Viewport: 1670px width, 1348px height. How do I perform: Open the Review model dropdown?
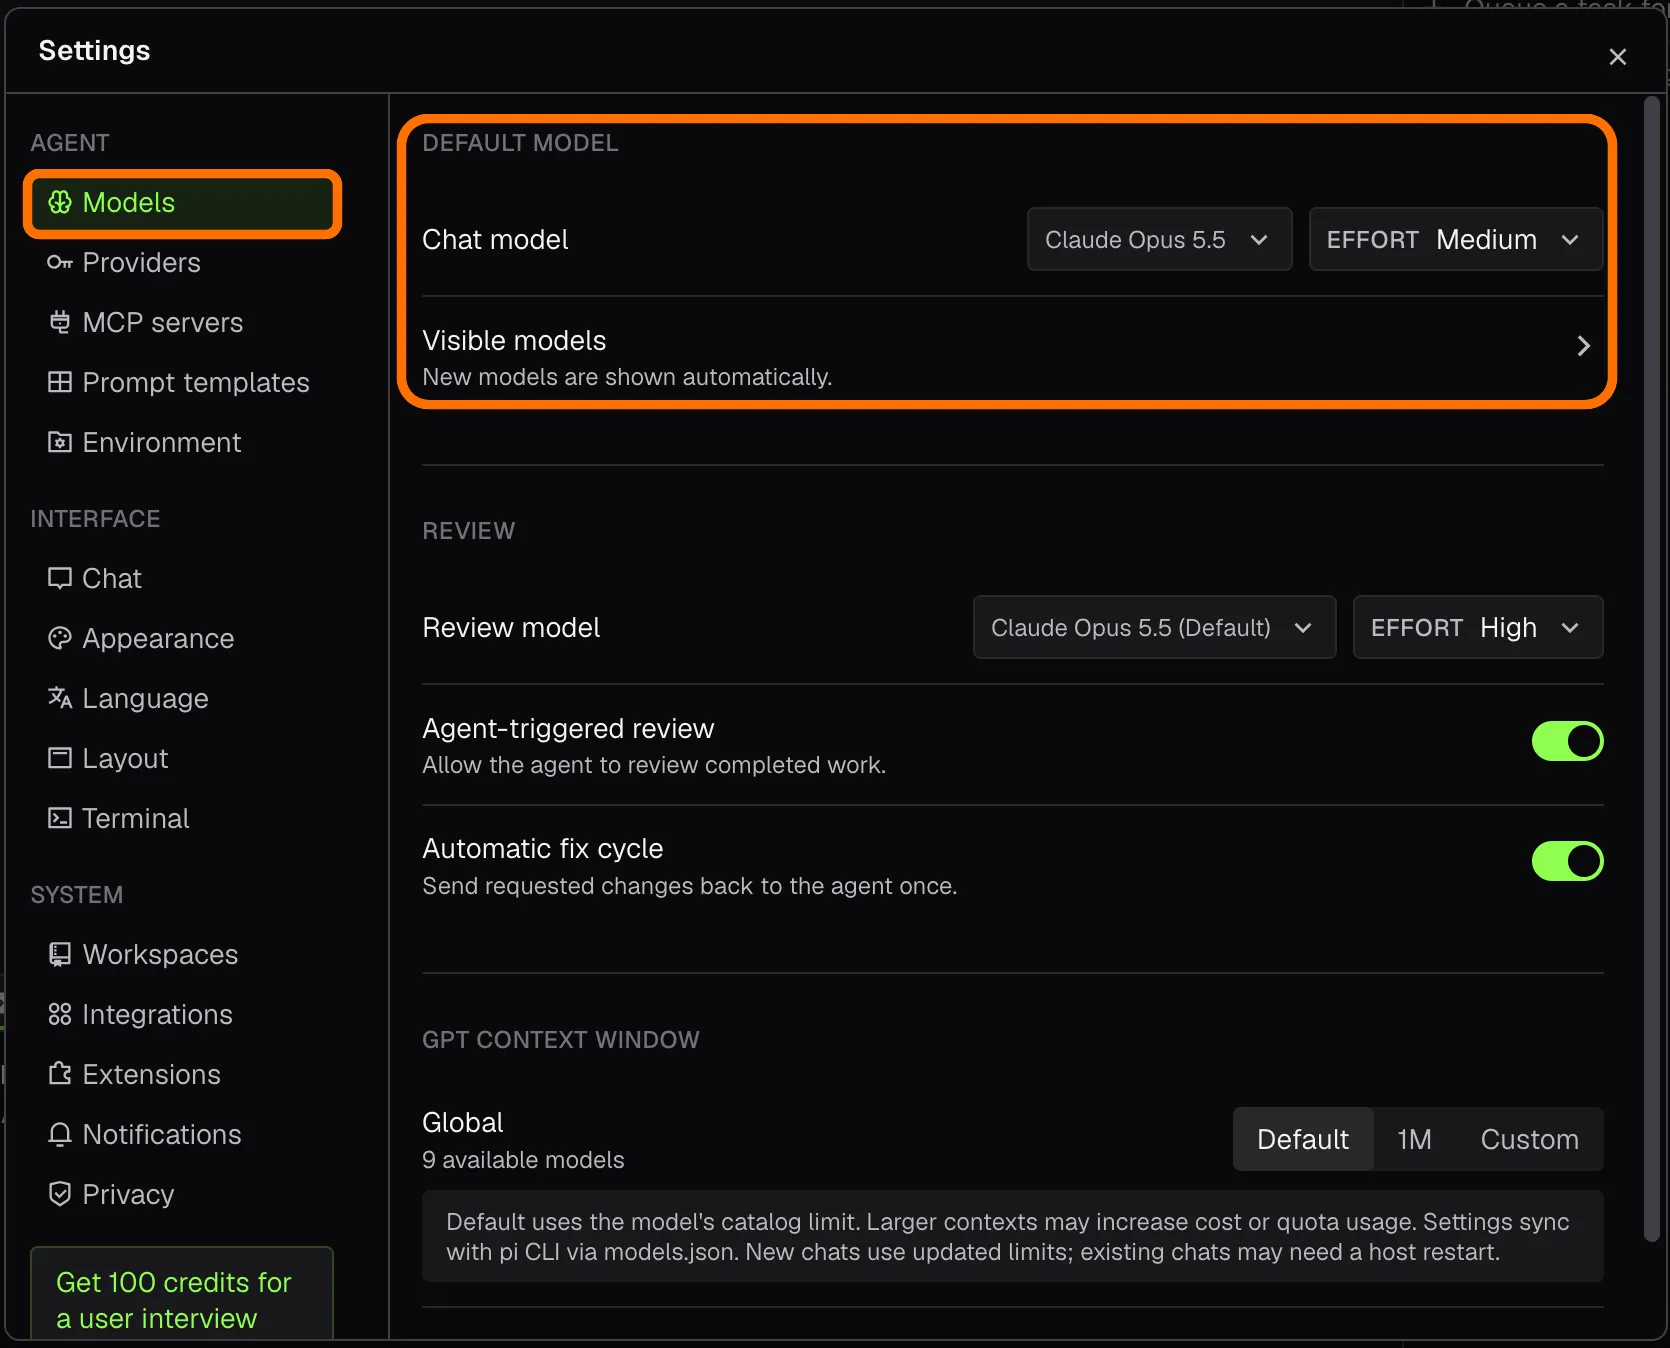[1154, 627]
